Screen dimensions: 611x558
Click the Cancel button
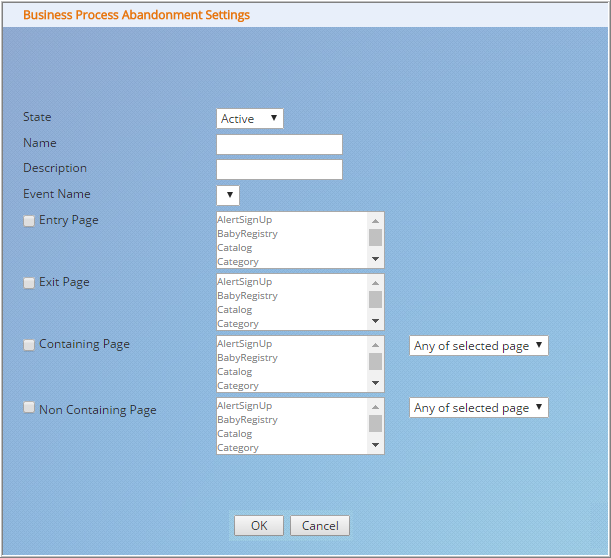coord(320,526)
